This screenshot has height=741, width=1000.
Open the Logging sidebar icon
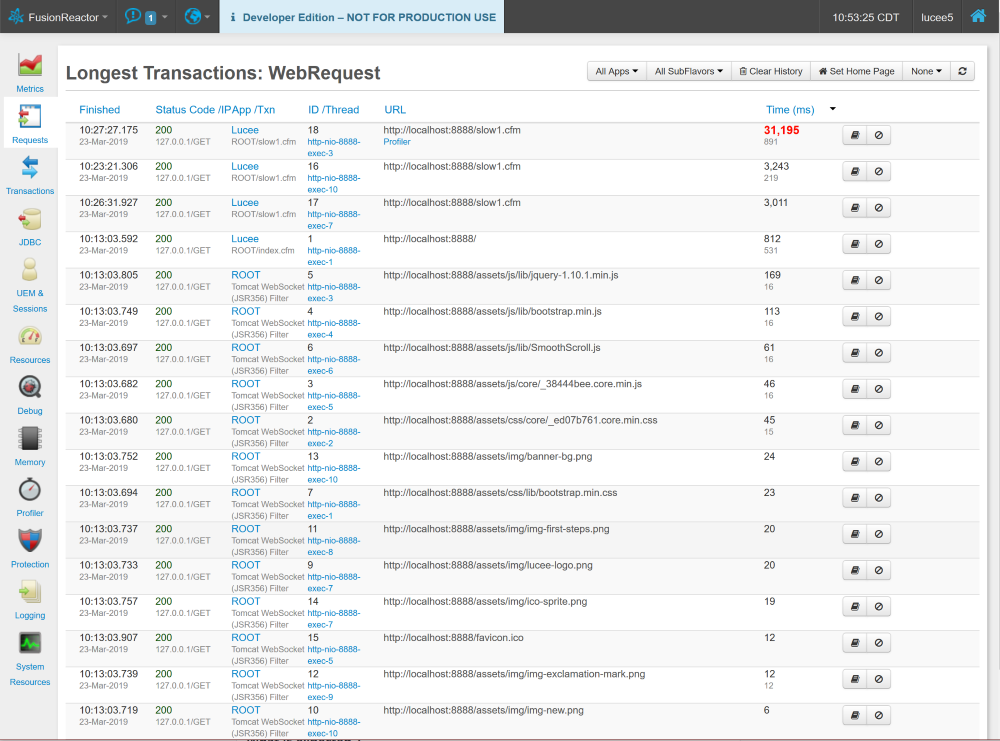pos(30,592)
